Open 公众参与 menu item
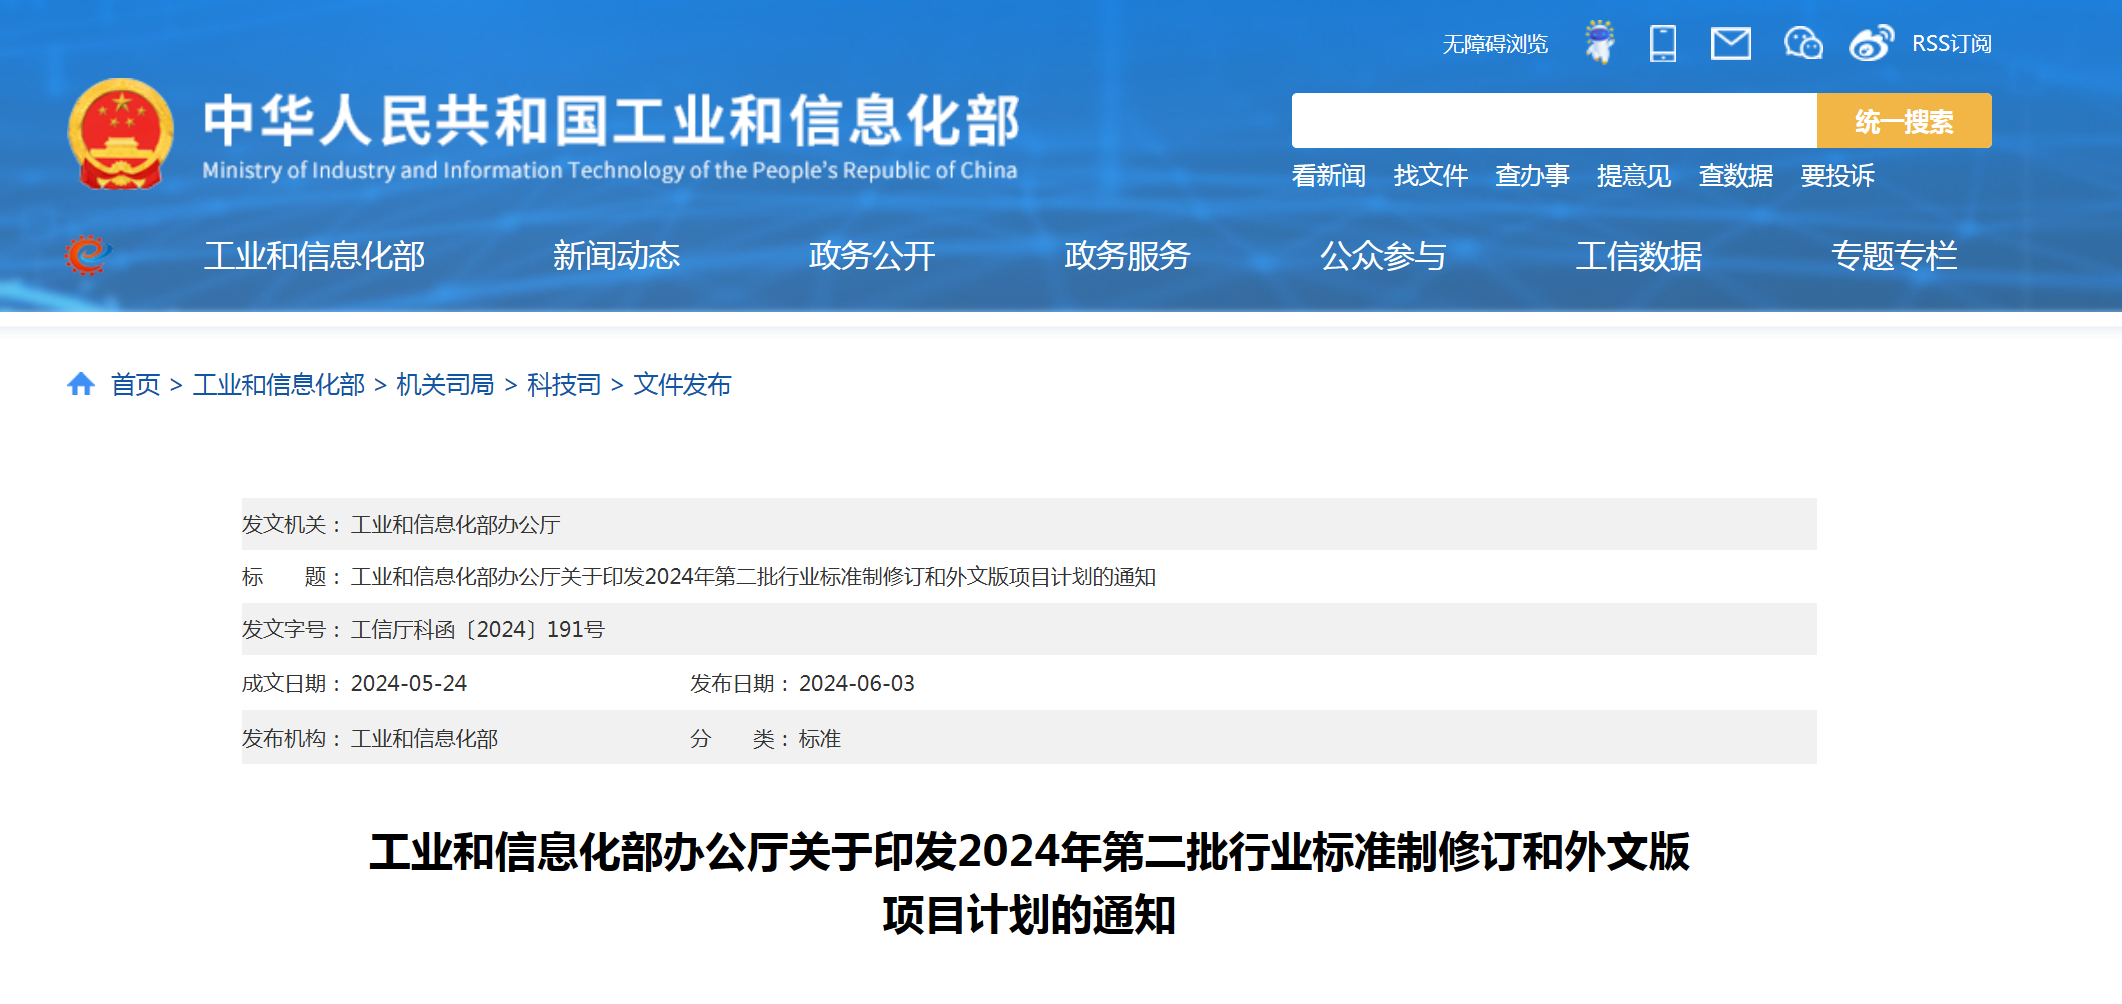 point(1383,256)
